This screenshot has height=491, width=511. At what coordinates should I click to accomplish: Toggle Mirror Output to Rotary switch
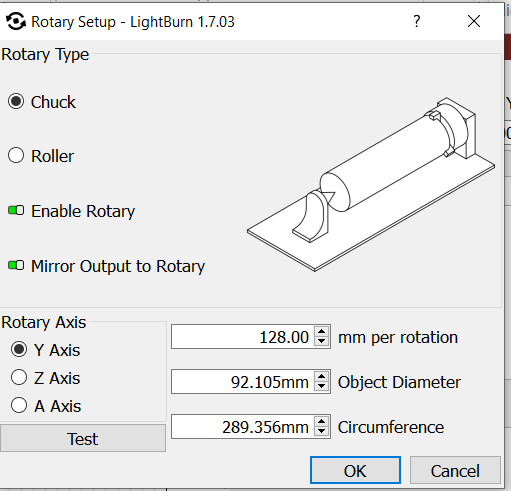16,265
